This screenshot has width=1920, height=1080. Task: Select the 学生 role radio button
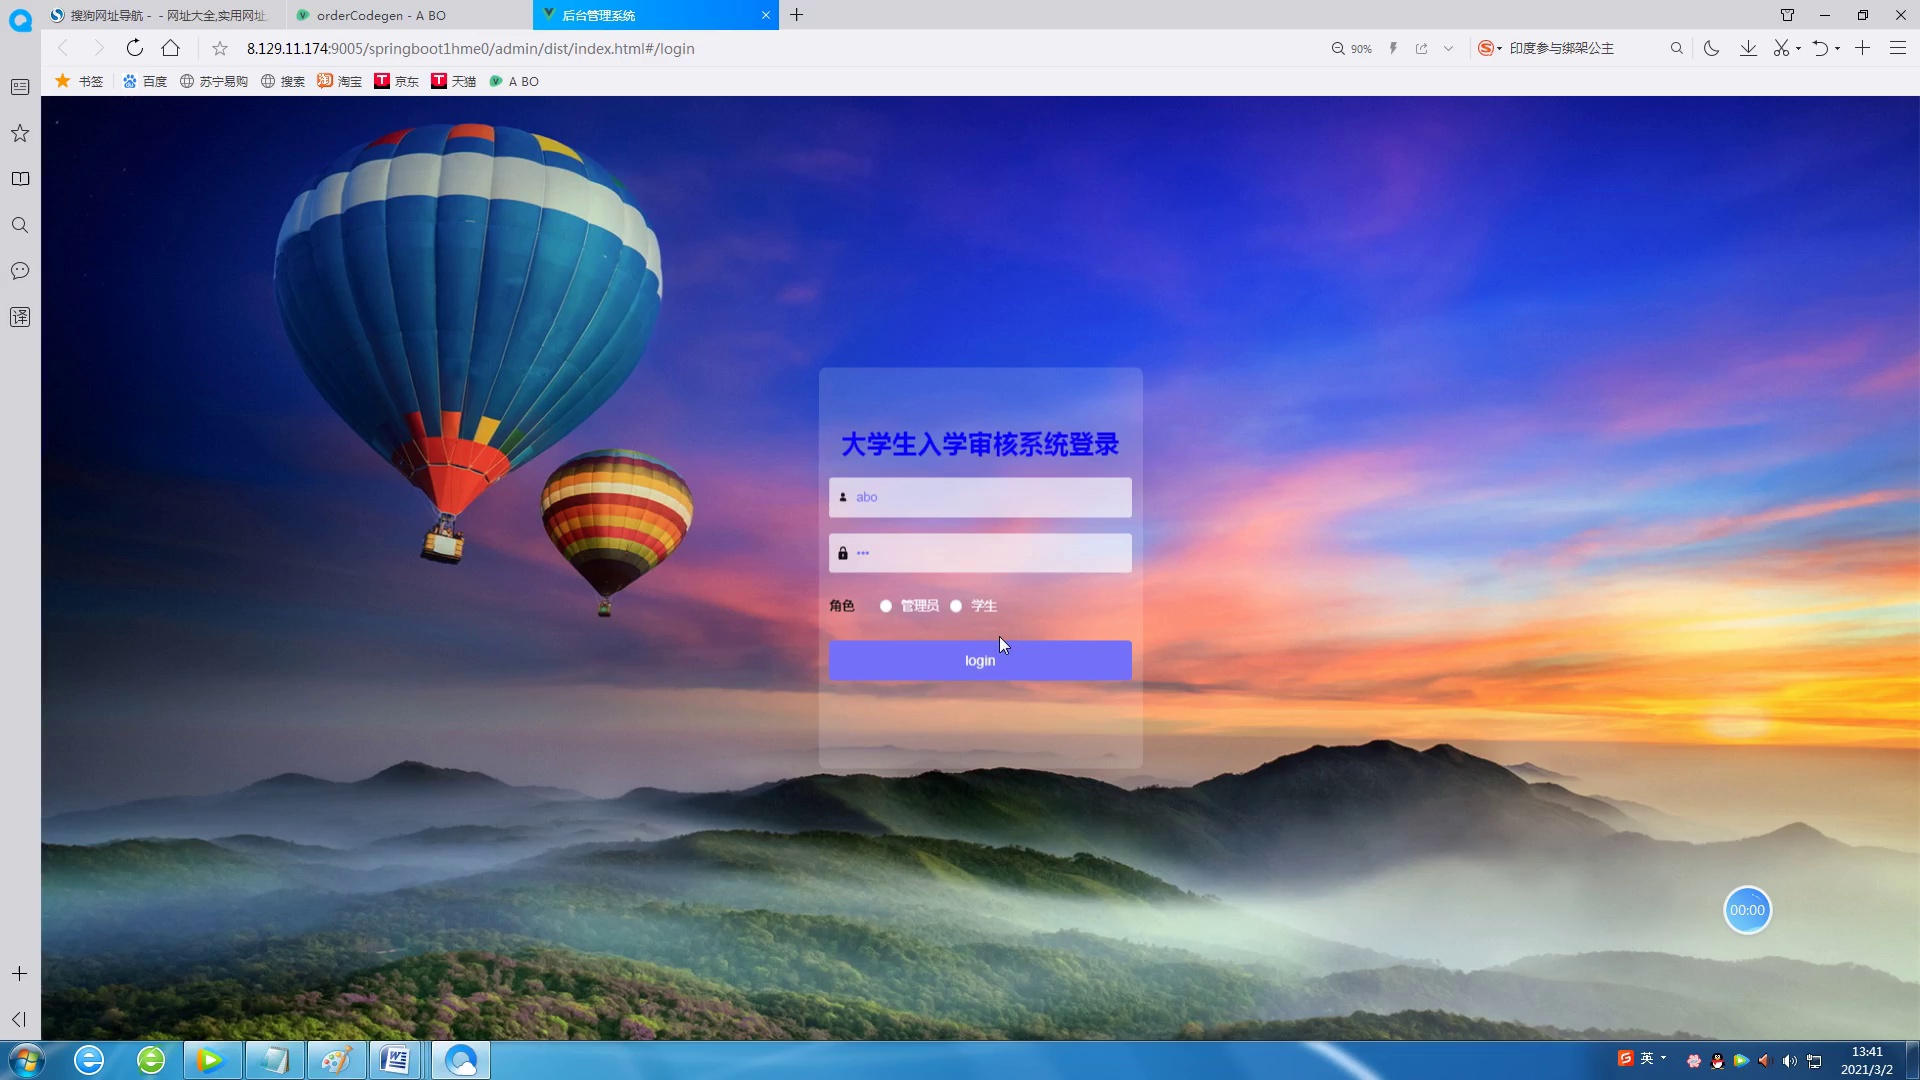[956, 606]
